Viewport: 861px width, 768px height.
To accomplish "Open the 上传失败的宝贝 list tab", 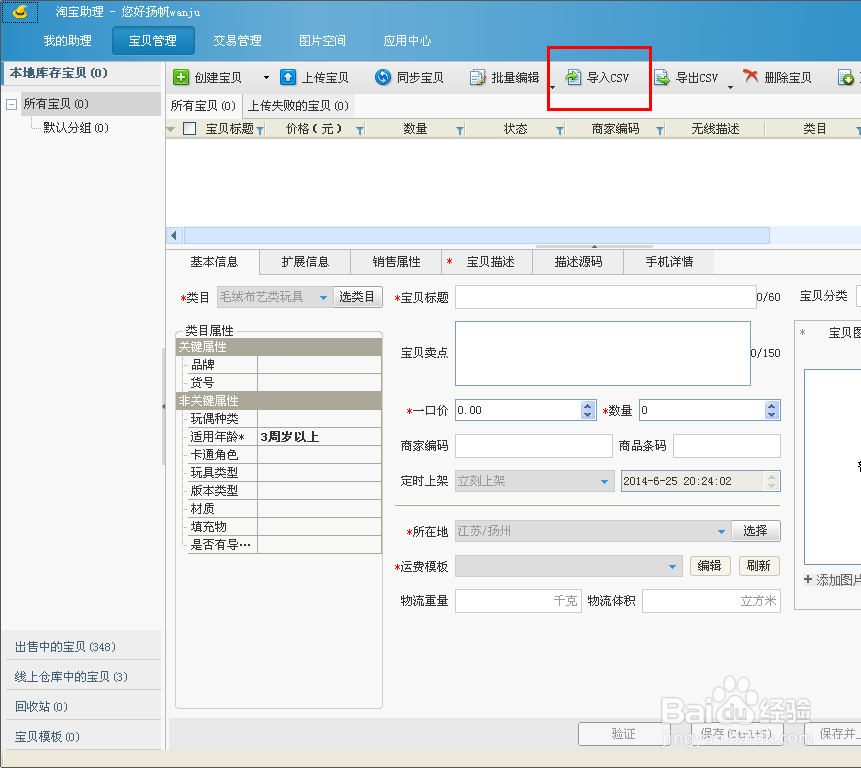I will pyautogui.click(x=298, y=105).
